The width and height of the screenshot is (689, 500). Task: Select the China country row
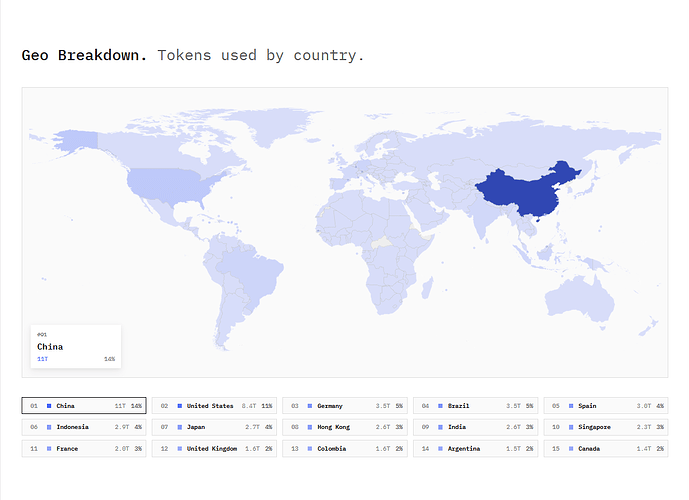click(x=84, y=406)
